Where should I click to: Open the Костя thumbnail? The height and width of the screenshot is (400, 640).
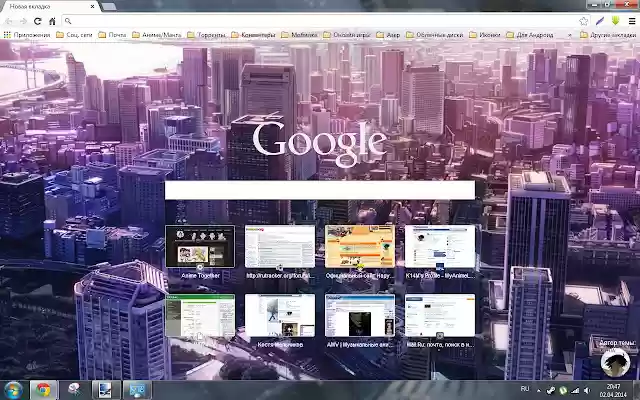(x=280, y=316)
